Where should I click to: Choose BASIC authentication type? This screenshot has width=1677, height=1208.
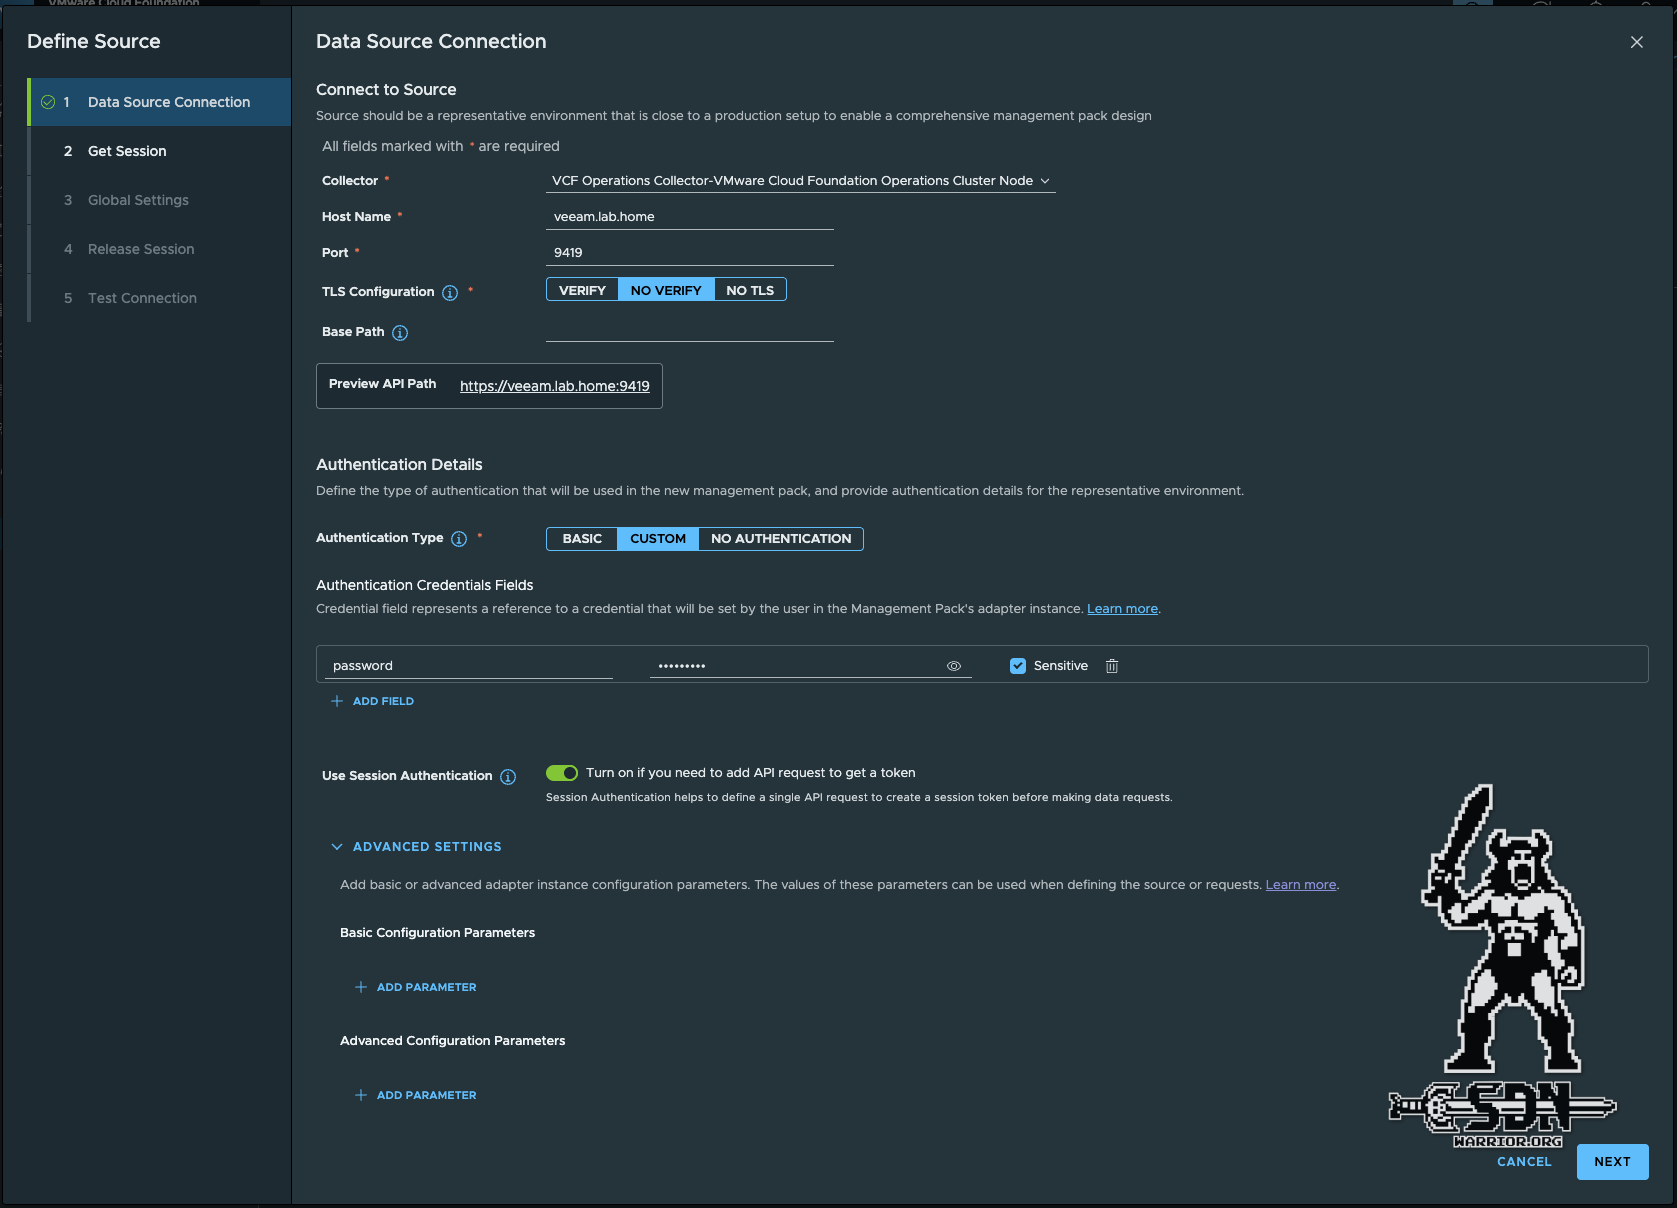[582, 539]
